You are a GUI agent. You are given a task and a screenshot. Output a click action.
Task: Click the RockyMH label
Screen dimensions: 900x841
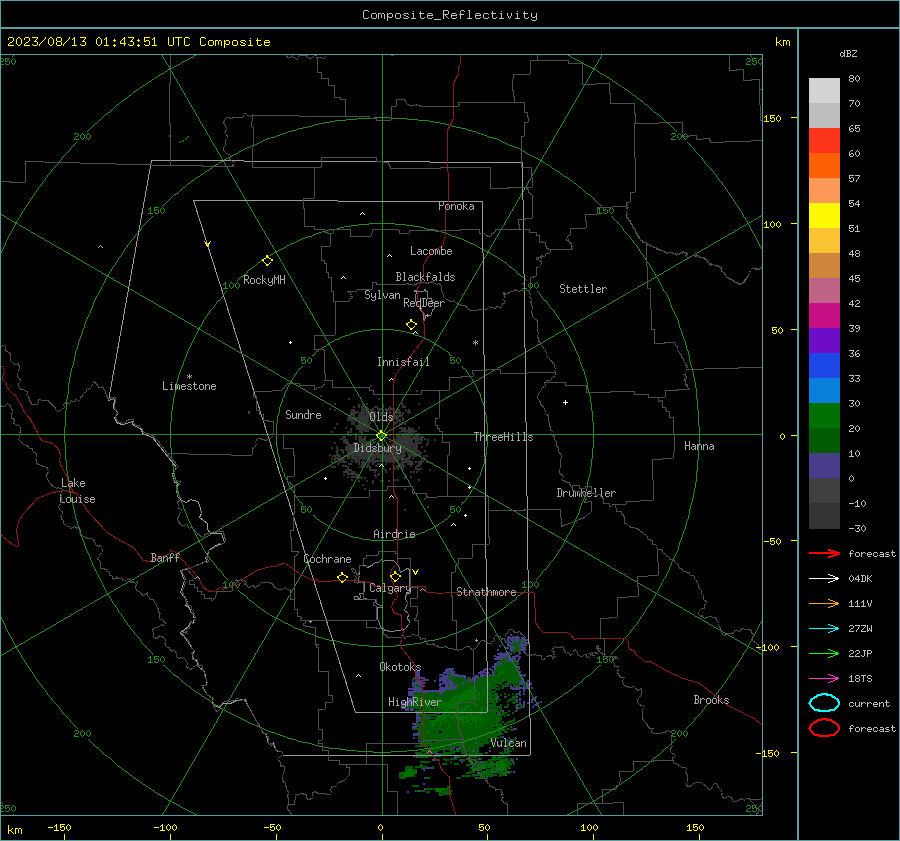pyautogui.click(x=264, y=280)
